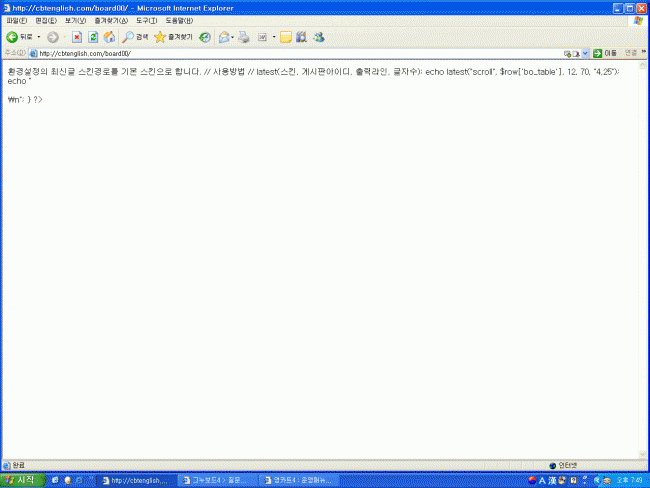The height and width of the screenshot is (488, 650).
Task: Open the Mail toolbar icon
Action: click(224, 37)
